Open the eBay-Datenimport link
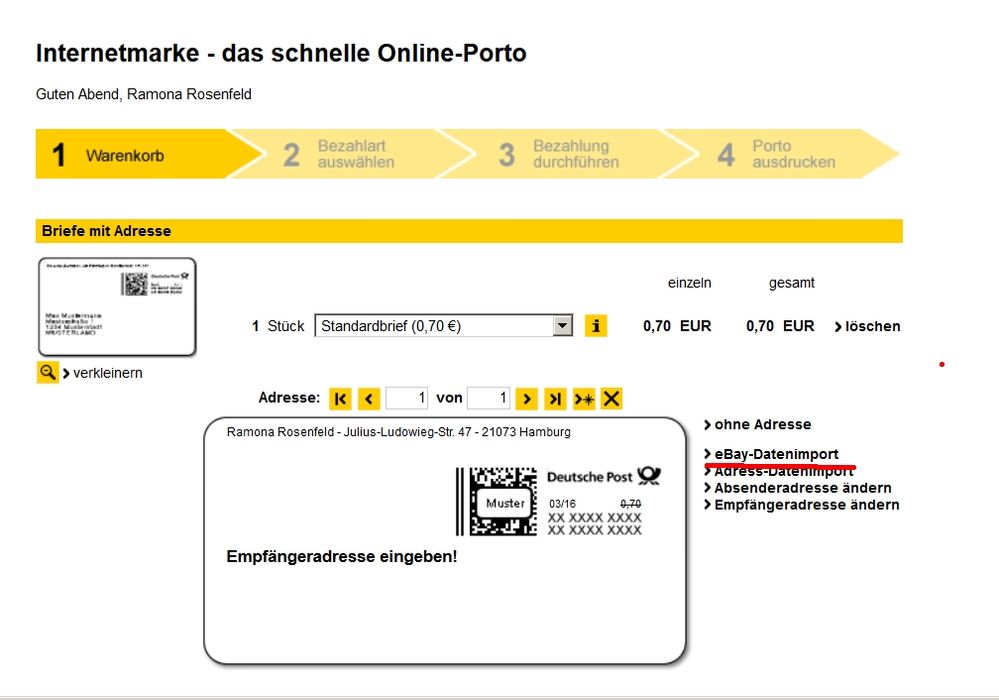 (776, 454)
